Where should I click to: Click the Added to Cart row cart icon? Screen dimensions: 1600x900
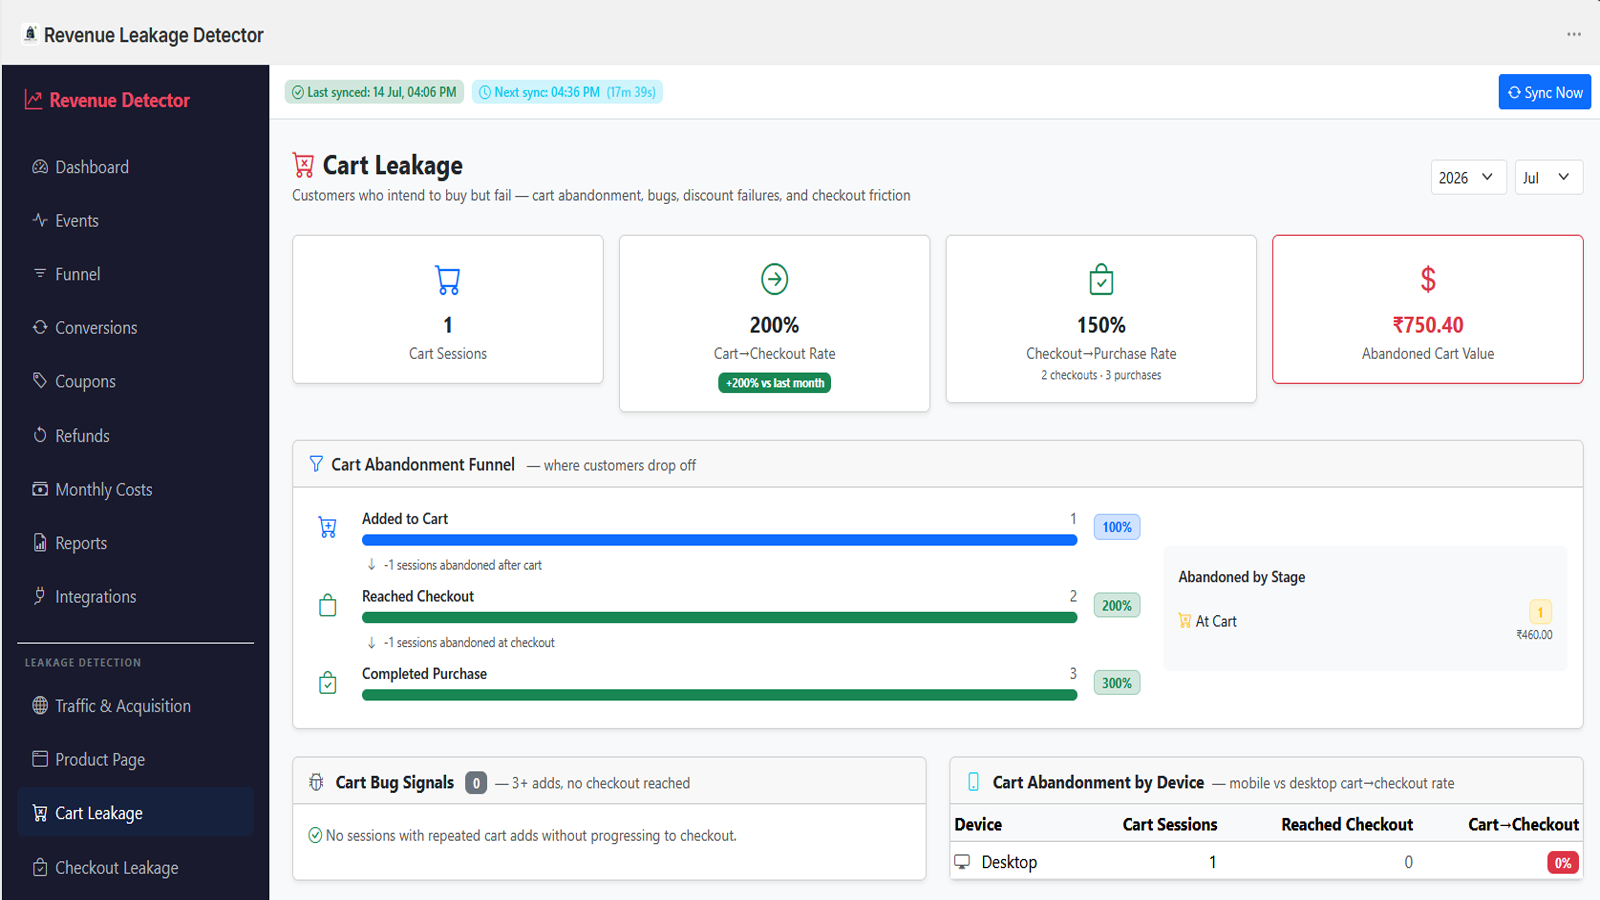click(x=327, y=527)
